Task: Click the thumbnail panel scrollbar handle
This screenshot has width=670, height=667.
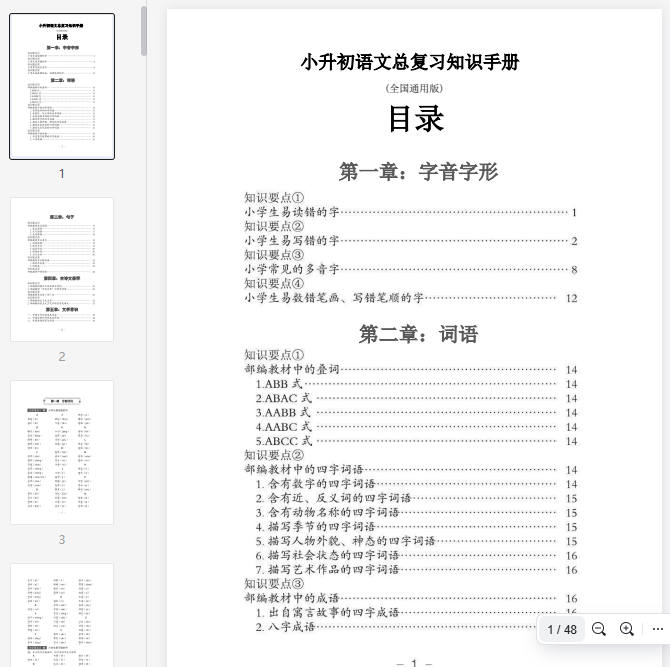Action: click(x=144, y=30)
